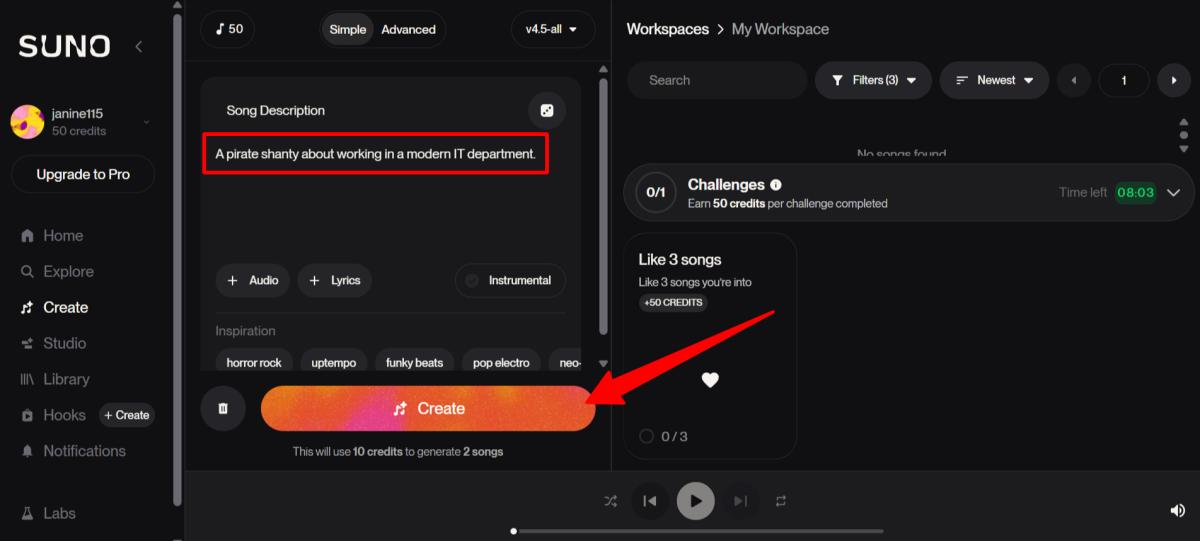Image resolution: width=1200 pixels, height=541 pixels.
Task: Skip to previous track
Action: point(649,501)
